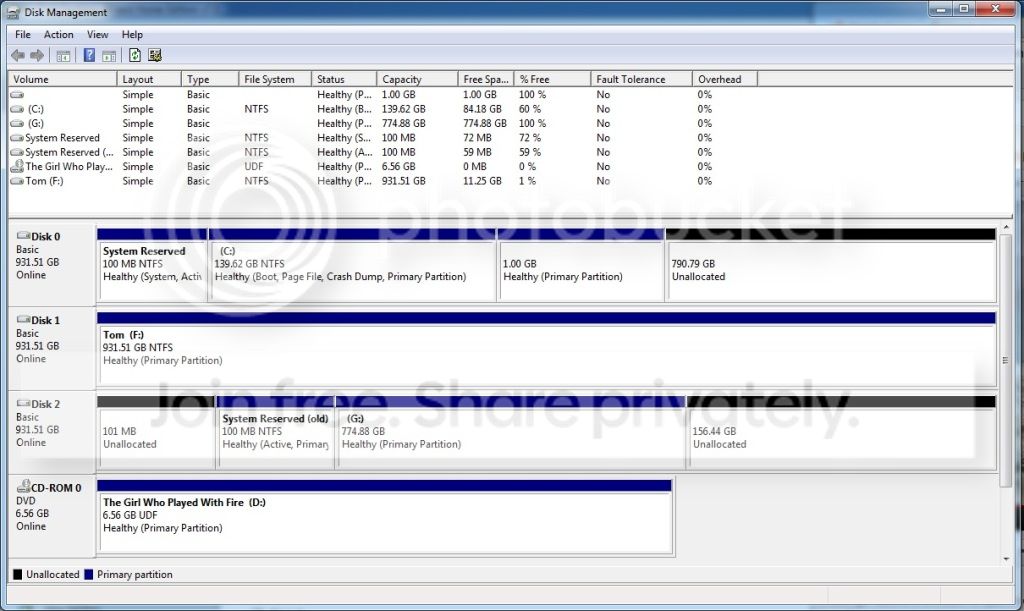Select 101 MB Unallocated space on Disk 2
The width and height of the screenshot is (1024, 611).
point(156,432)
